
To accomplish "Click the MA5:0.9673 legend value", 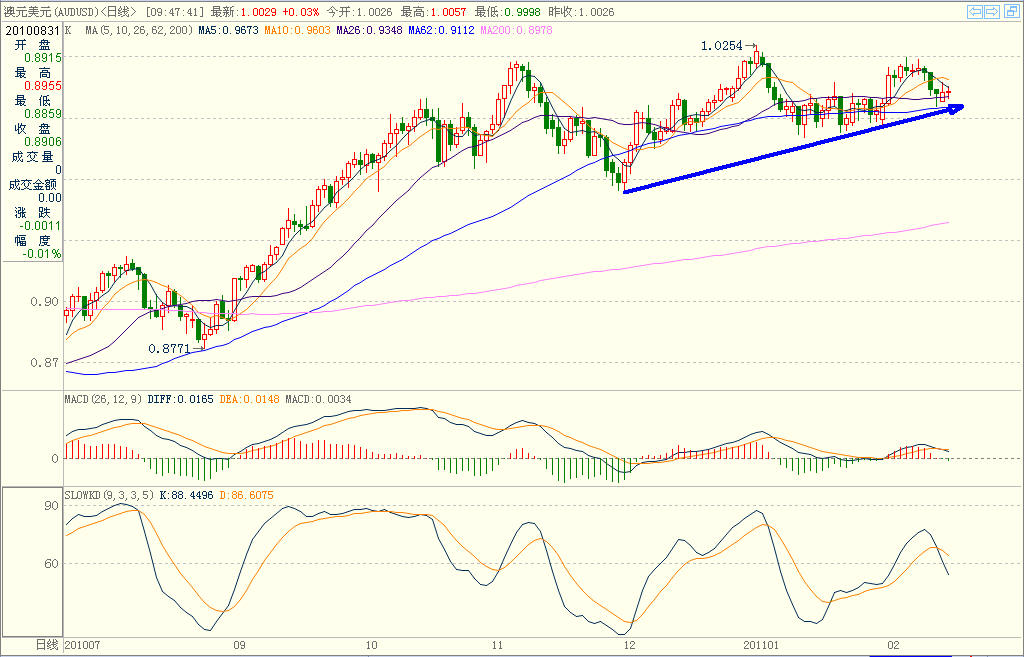I will [229, 30].
